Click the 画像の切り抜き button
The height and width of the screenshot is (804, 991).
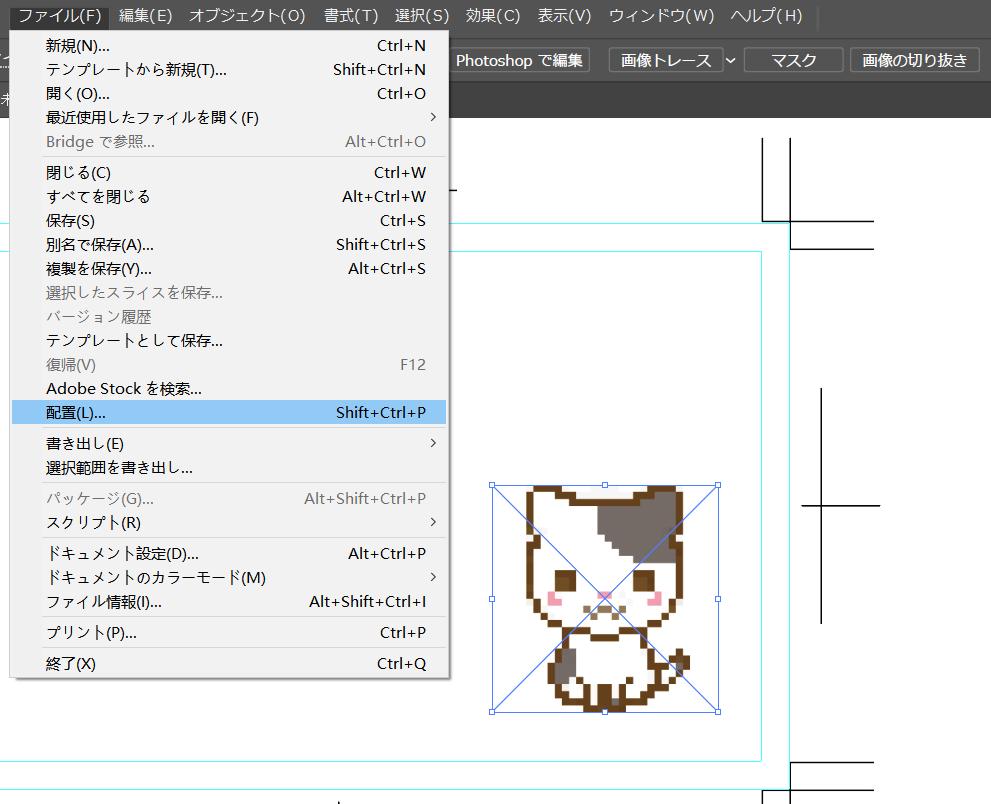[x=915, y=61]
